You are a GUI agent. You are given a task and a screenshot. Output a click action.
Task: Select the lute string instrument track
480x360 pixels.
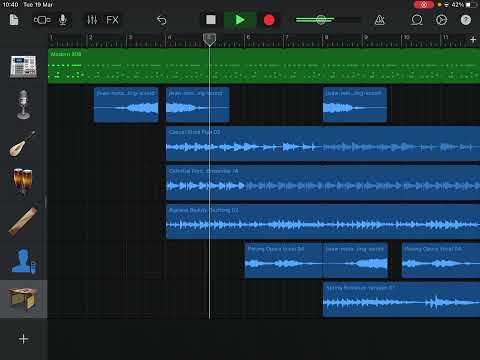click(x=23, y=144)
